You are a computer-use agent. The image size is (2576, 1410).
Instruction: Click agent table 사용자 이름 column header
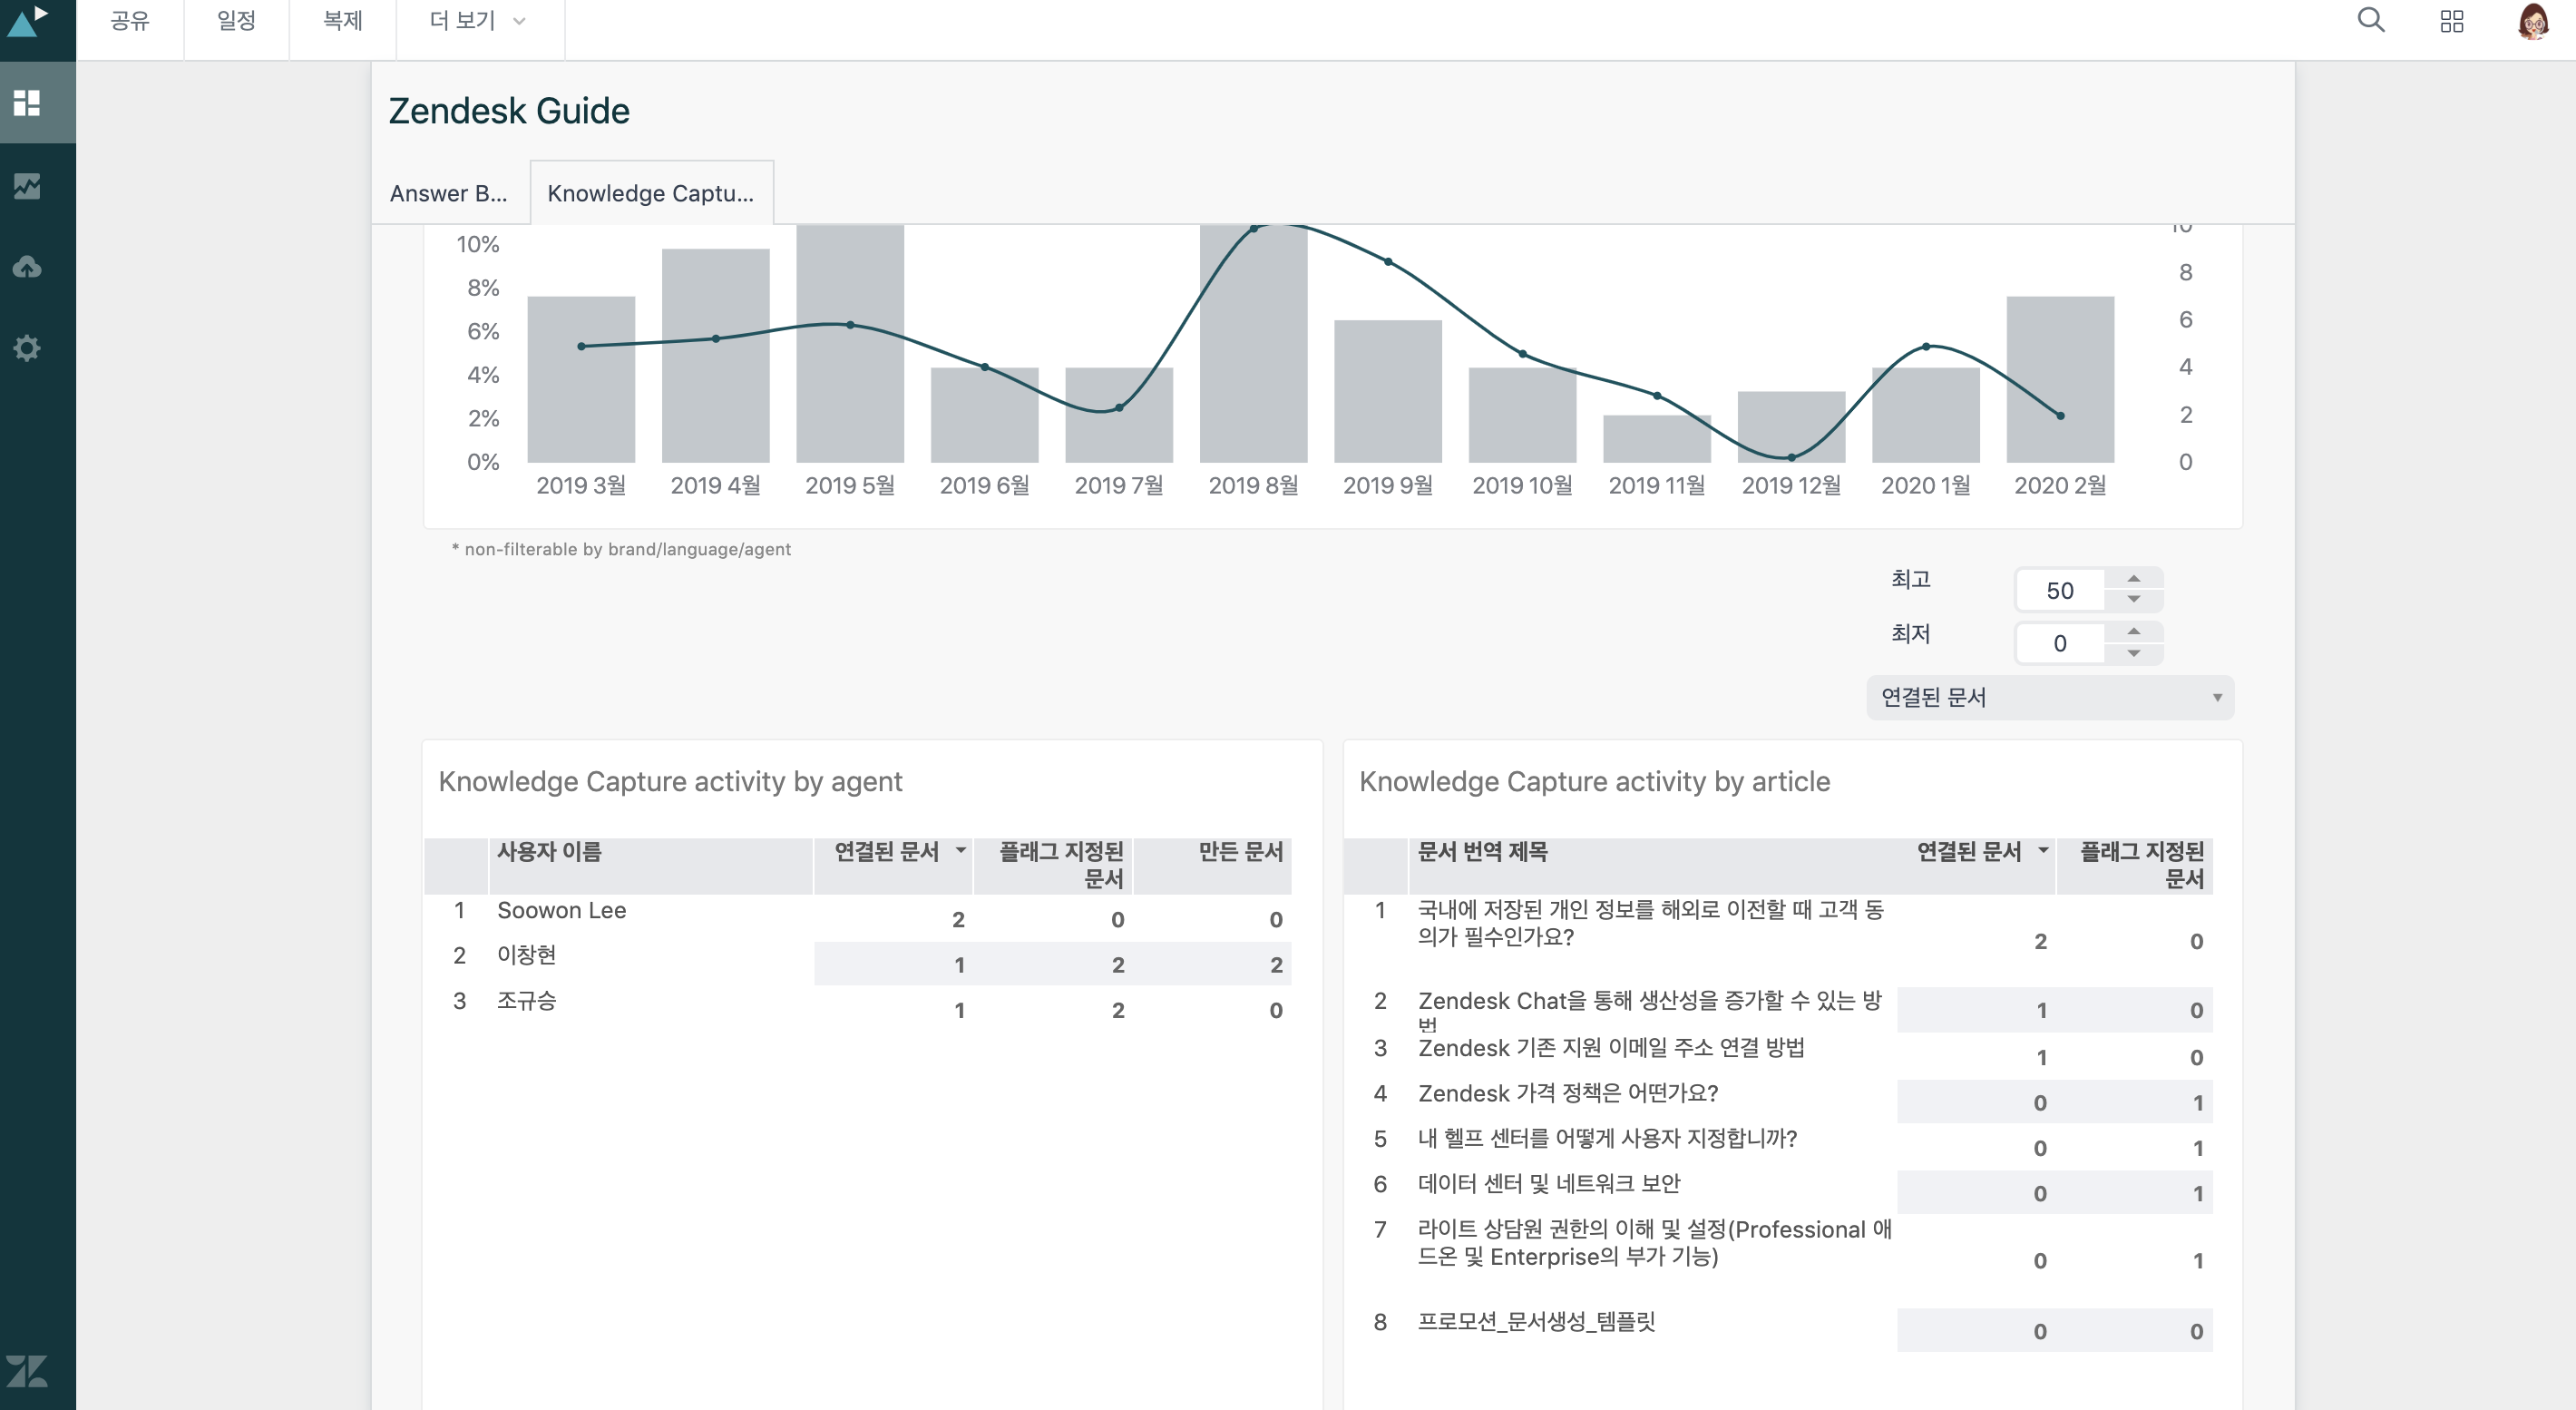tap(650, 865)
